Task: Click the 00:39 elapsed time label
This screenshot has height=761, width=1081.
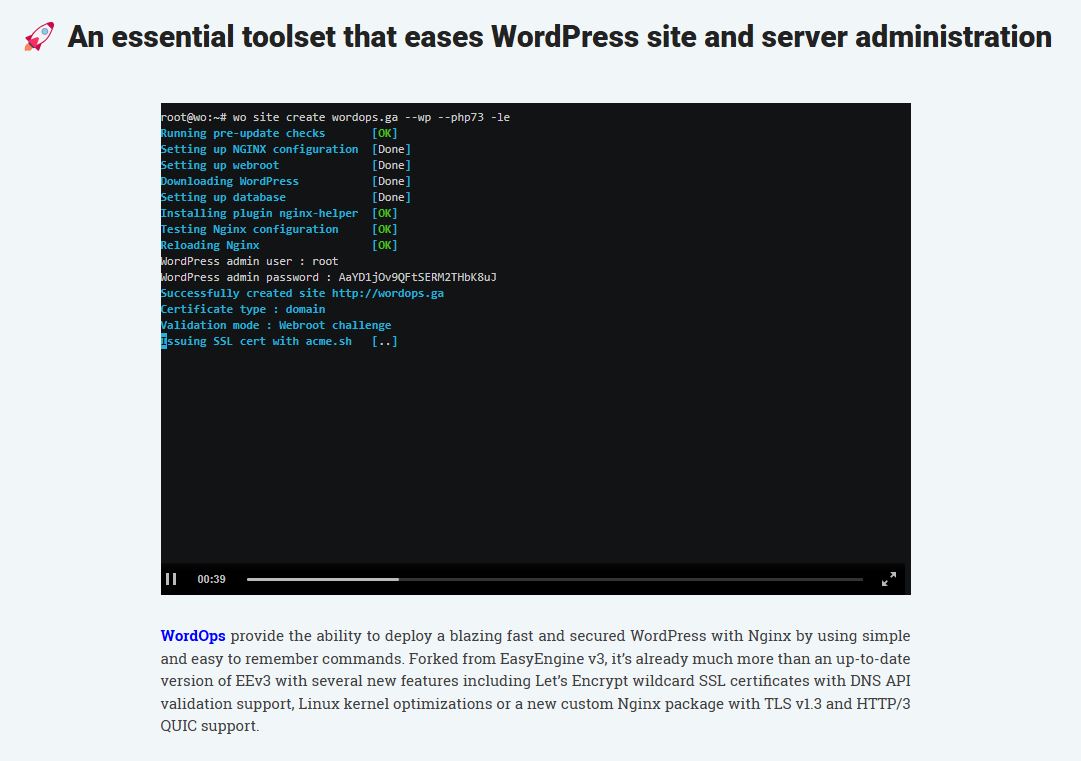Action: [211, 579]
